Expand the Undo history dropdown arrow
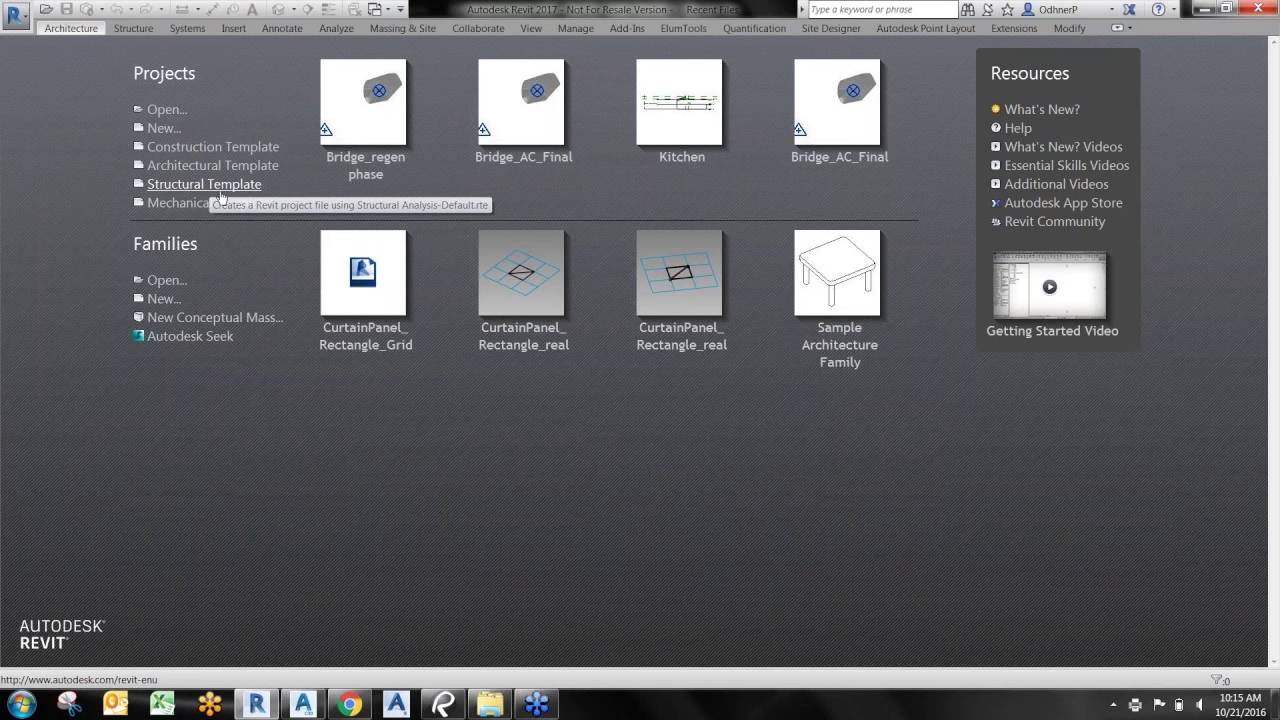 [131, 9]
